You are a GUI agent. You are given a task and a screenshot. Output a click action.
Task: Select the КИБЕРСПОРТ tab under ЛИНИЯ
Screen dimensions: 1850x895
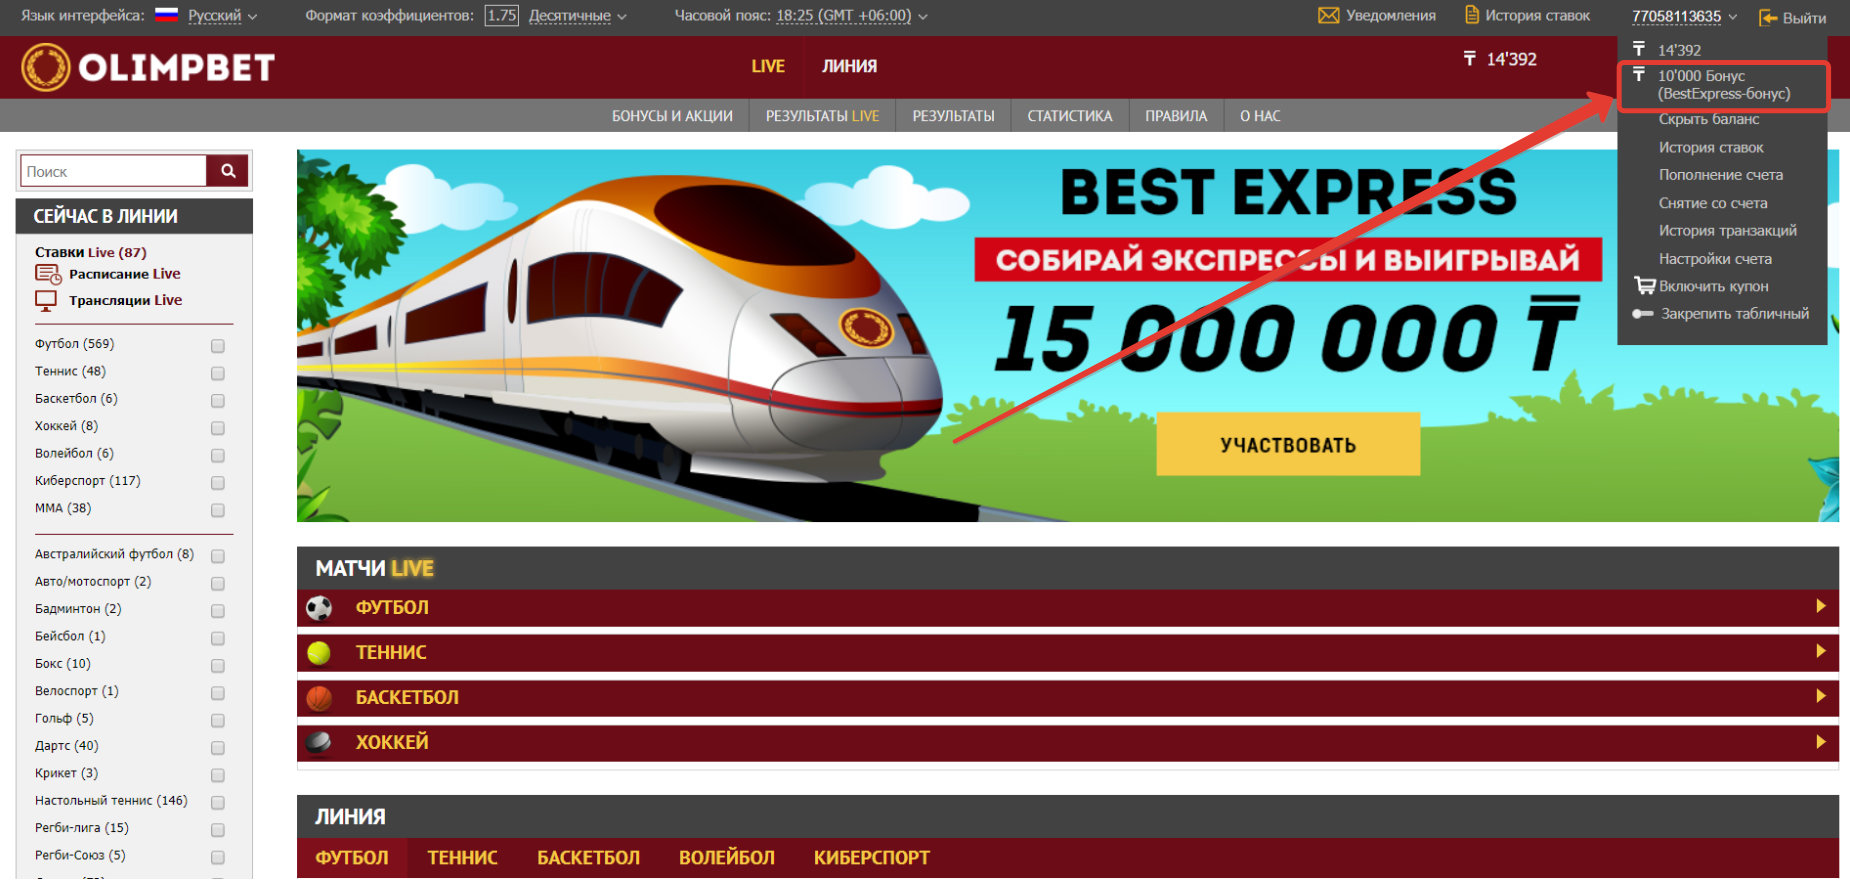871,858
